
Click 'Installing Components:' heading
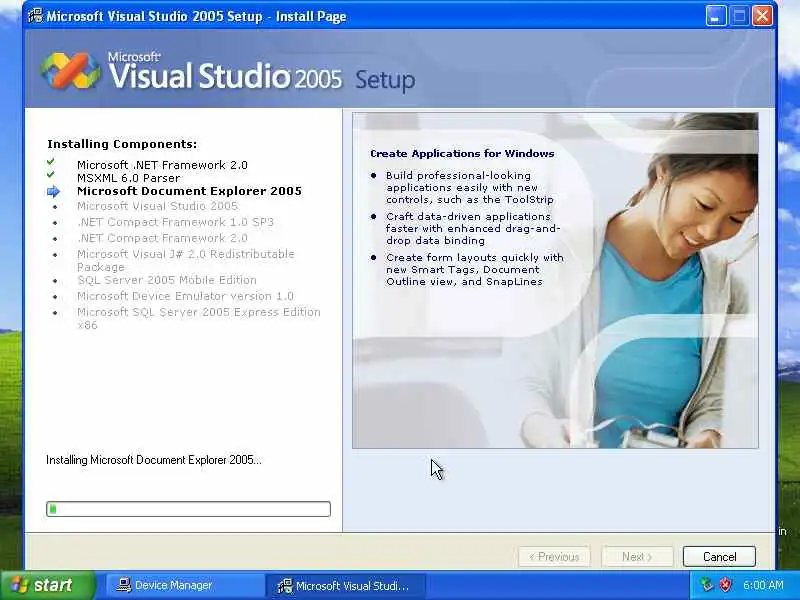coord(122,144)
